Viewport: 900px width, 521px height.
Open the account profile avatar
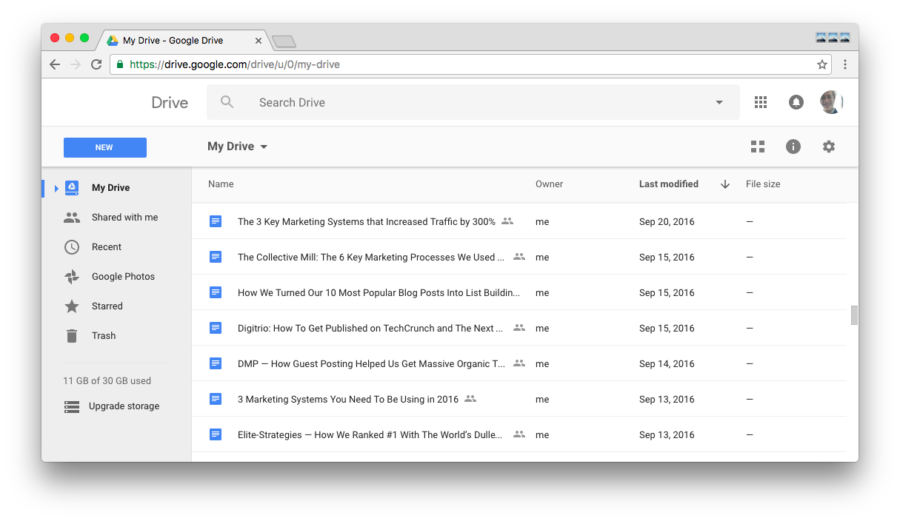click(831, 102)
